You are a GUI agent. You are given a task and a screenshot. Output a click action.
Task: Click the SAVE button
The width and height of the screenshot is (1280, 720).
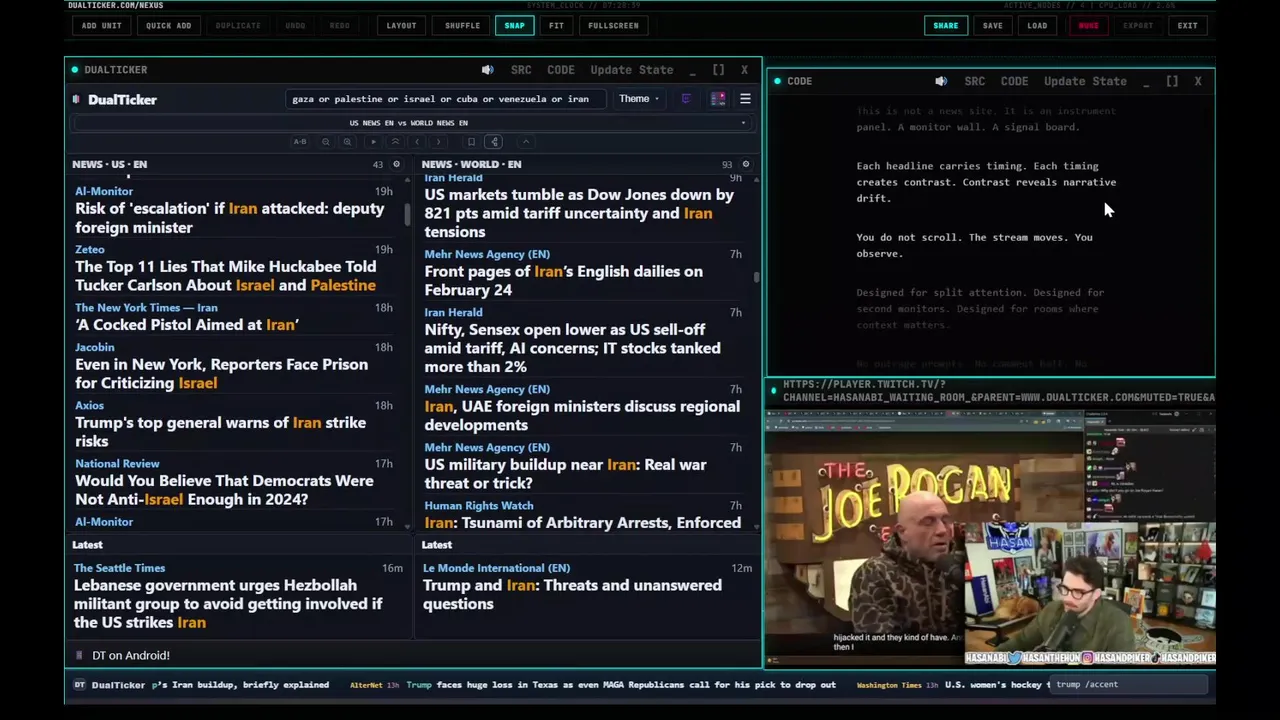click(x=992, y=25)
